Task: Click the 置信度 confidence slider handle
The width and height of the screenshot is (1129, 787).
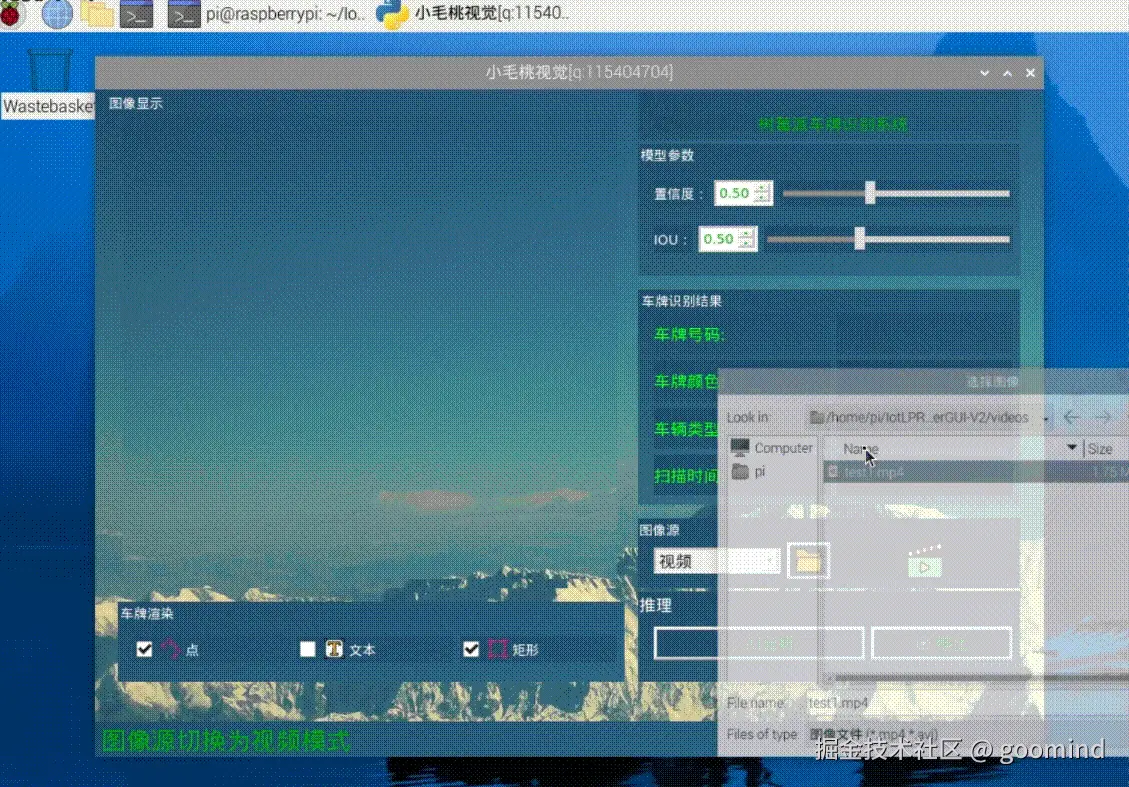Action: [x=869, y=192]
